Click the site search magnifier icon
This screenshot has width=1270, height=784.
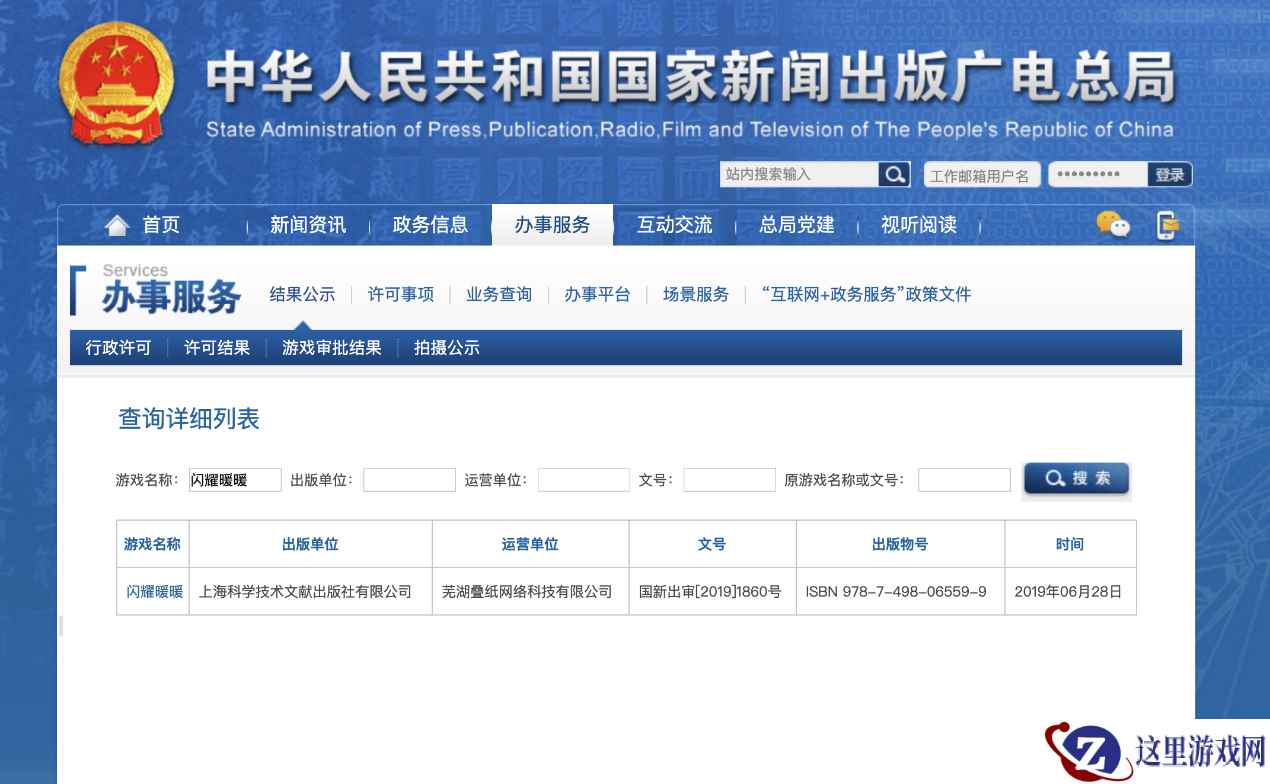pyautogui.click(x=894, y=174)
